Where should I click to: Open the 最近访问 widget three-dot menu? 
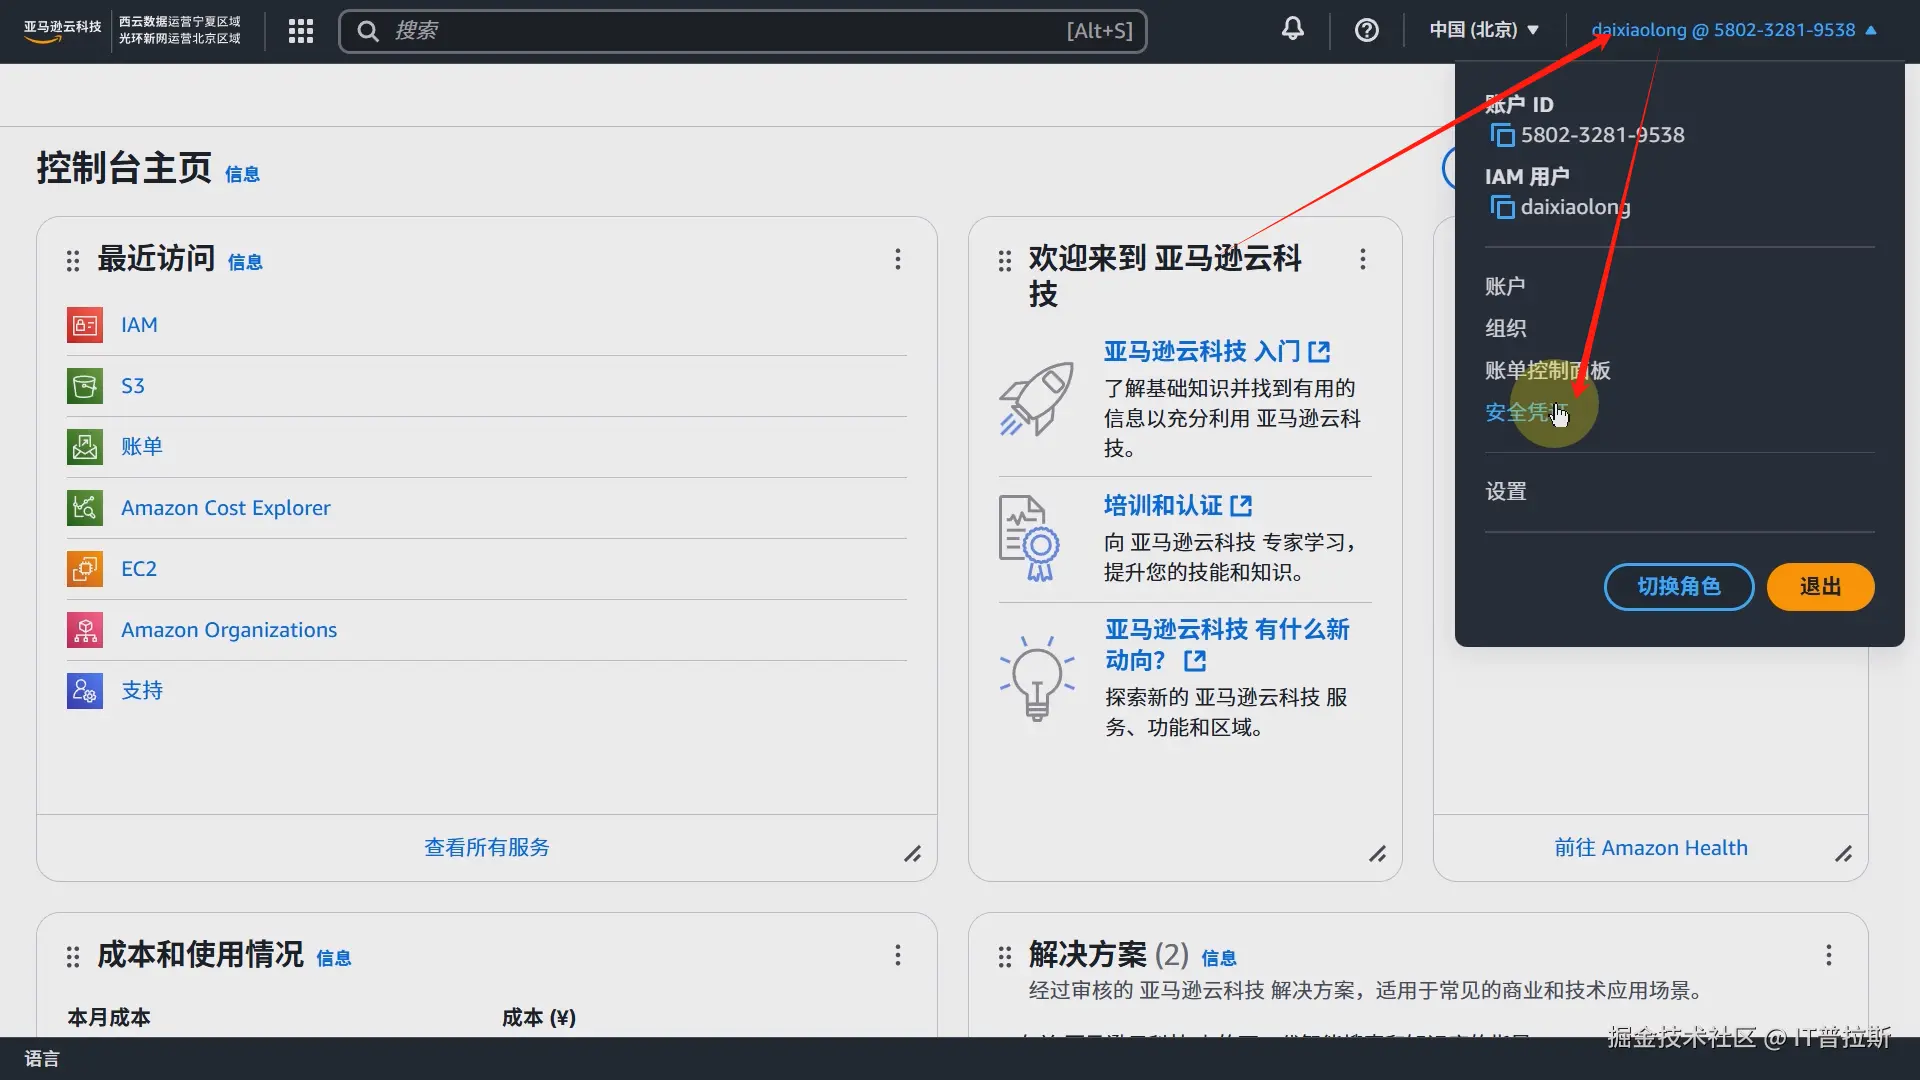point(897,259)
